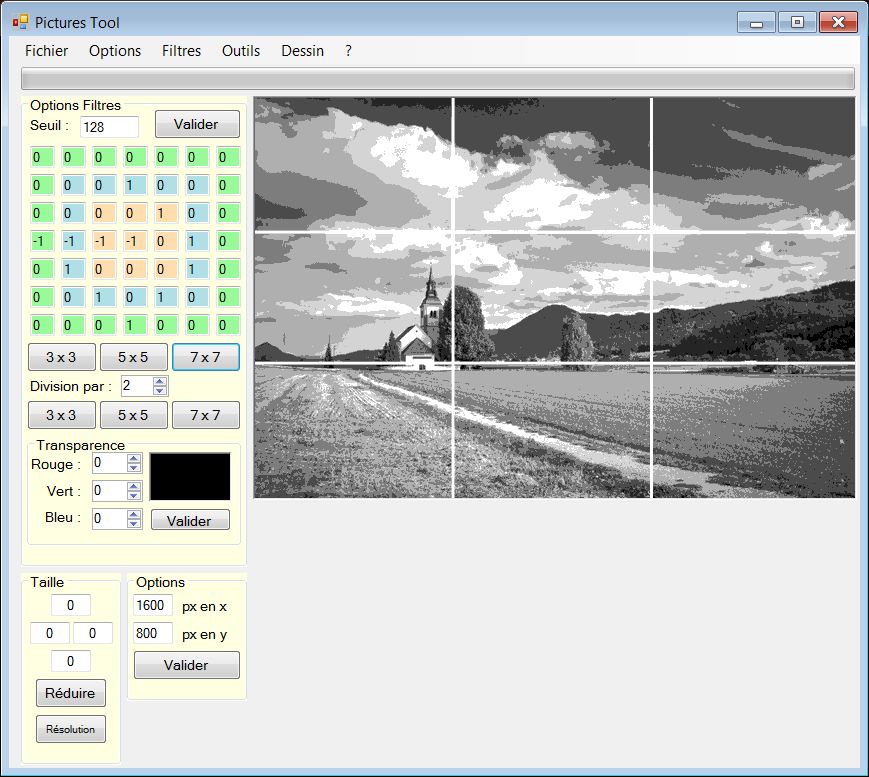Click the first green -1 cell in the matrix
This screenshot has height=777, width=869.
tap(42, 241)
